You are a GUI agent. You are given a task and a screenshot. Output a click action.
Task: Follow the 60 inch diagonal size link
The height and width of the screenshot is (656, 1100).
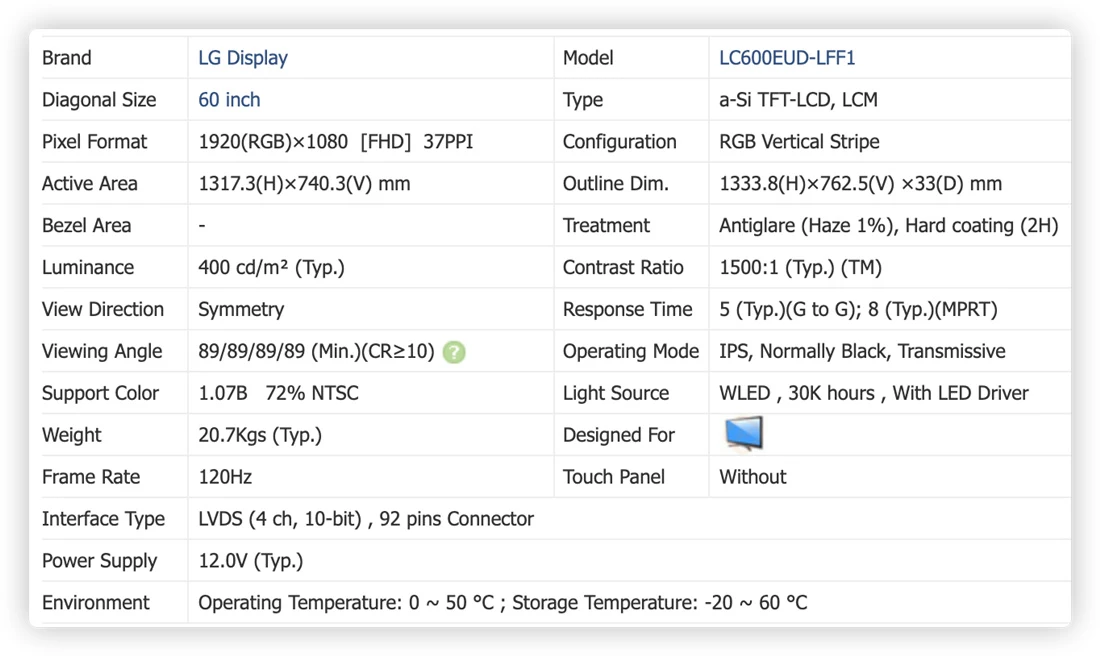(x=229, y=100)
